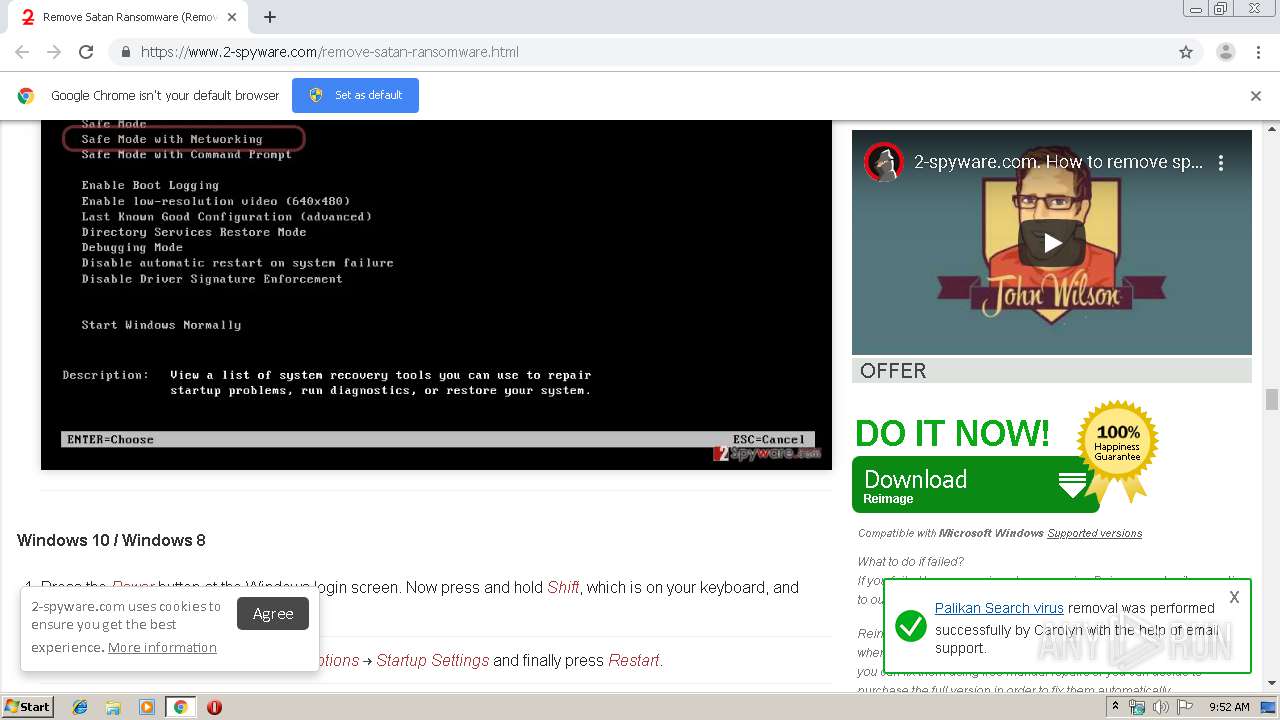Open the video title link
This screenshot has height=720, width=1280.
coord(1058,162)
